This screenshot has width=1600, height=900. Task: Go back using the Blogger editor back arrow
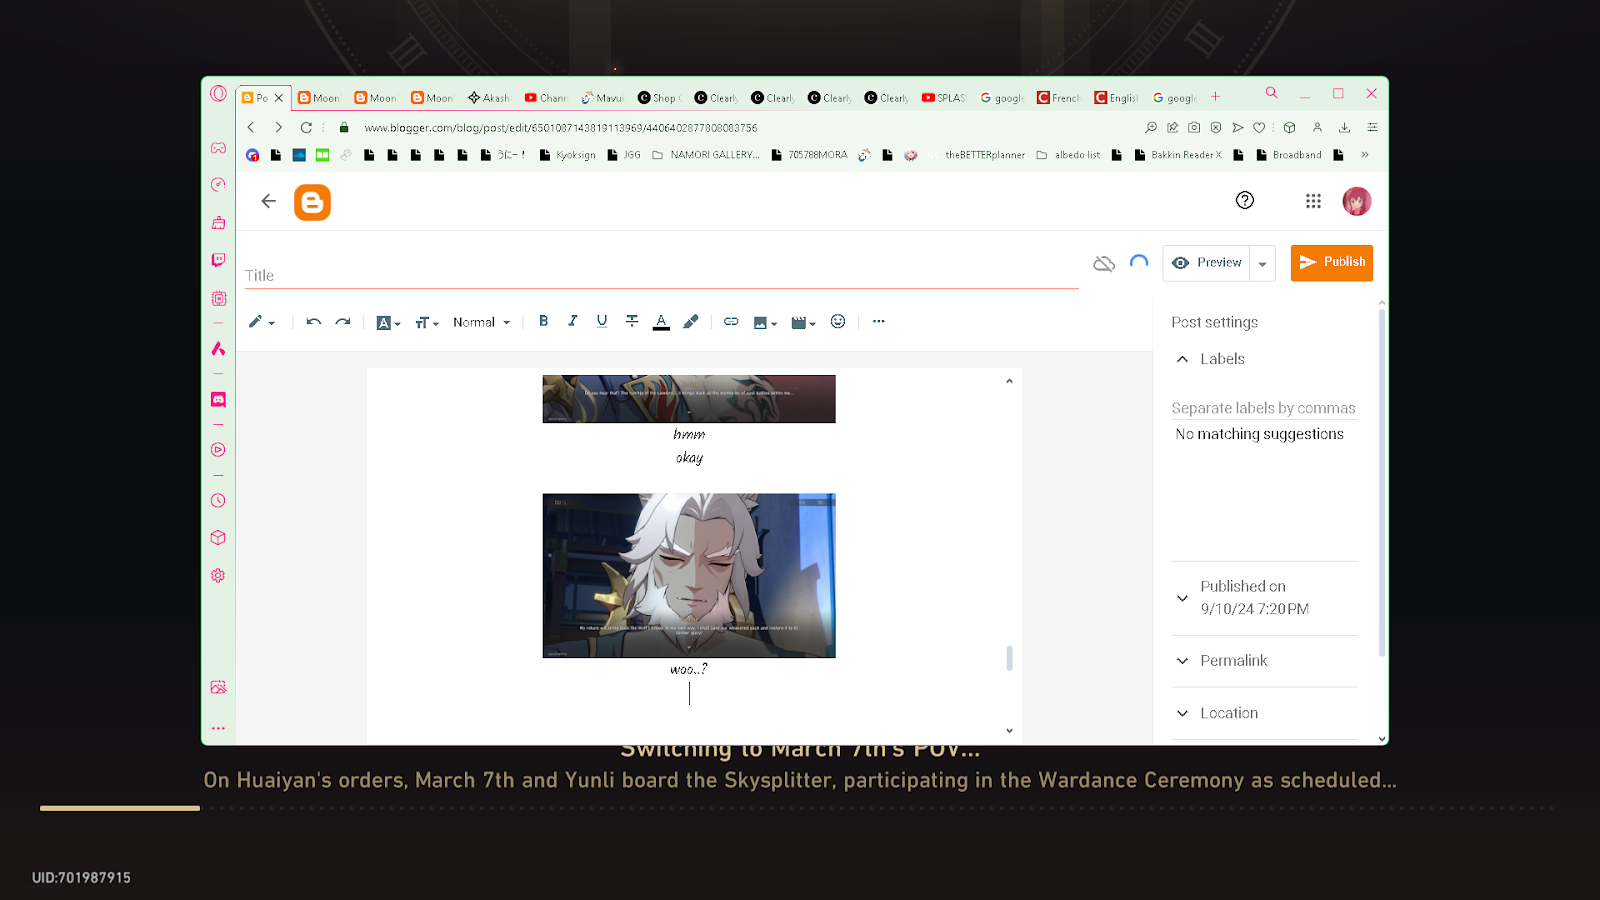click(x=268, y=201)
